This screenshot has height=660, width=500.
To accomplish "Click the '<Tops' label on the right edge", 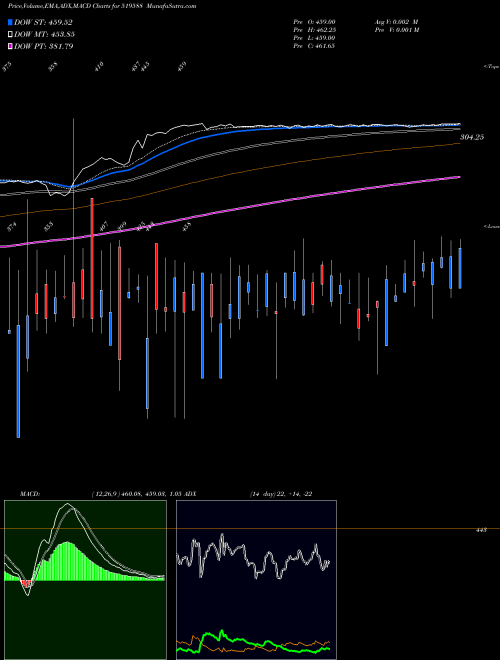I will [491, 67].
